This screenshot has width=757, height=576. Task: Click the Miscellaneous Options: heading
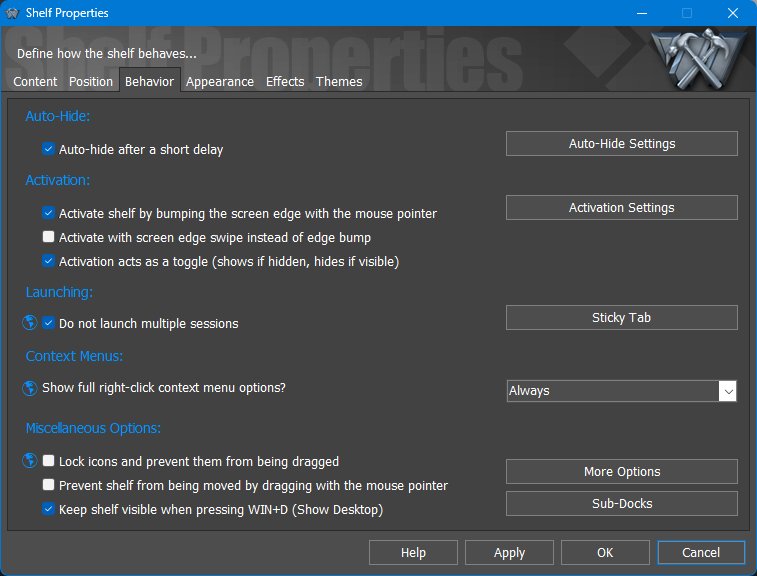coord(93,428)
